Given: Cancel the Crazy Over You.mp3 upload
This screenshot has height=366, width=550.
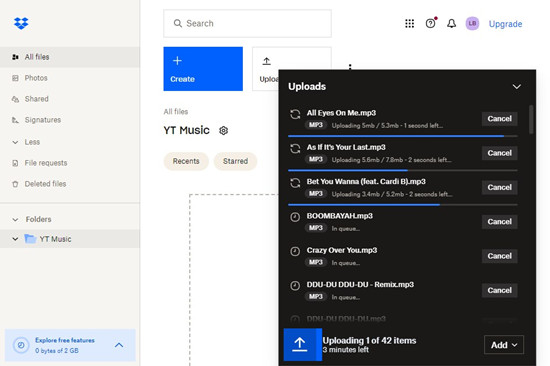Looking at the screenshot, I should point(499,256).
